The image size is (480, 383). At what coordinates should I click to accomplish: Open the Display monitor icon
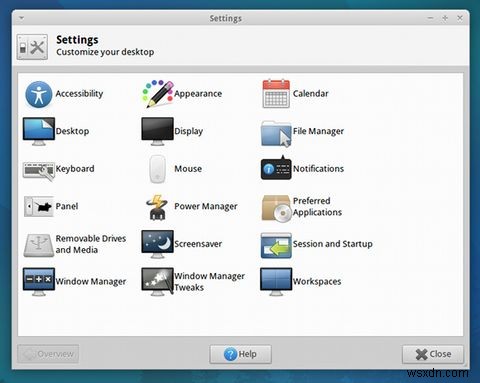157,131
